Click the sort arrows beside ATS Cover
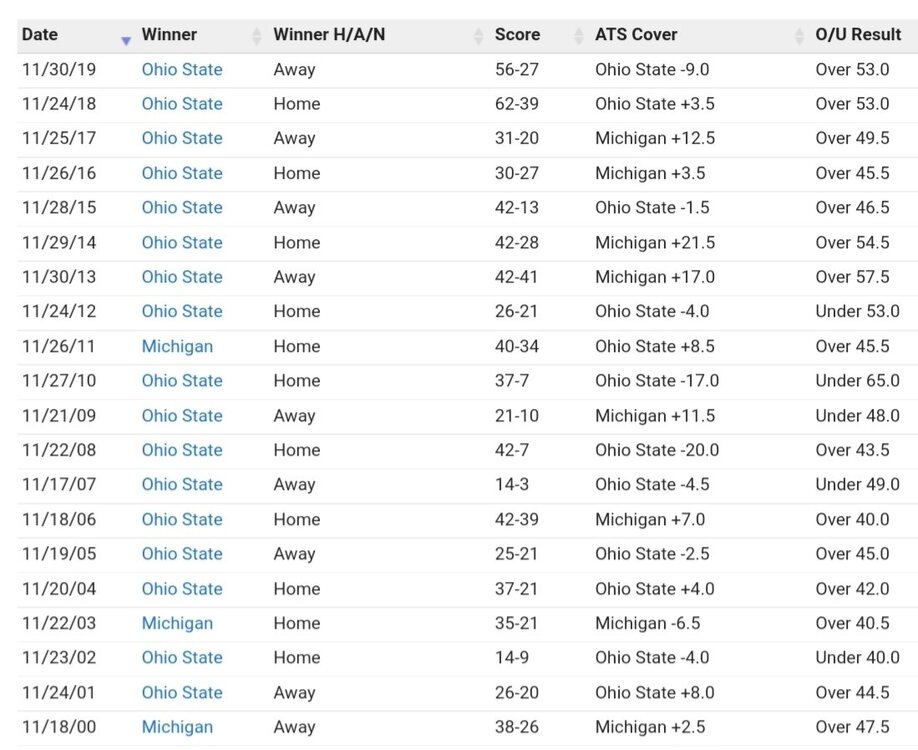 [799, 36]
